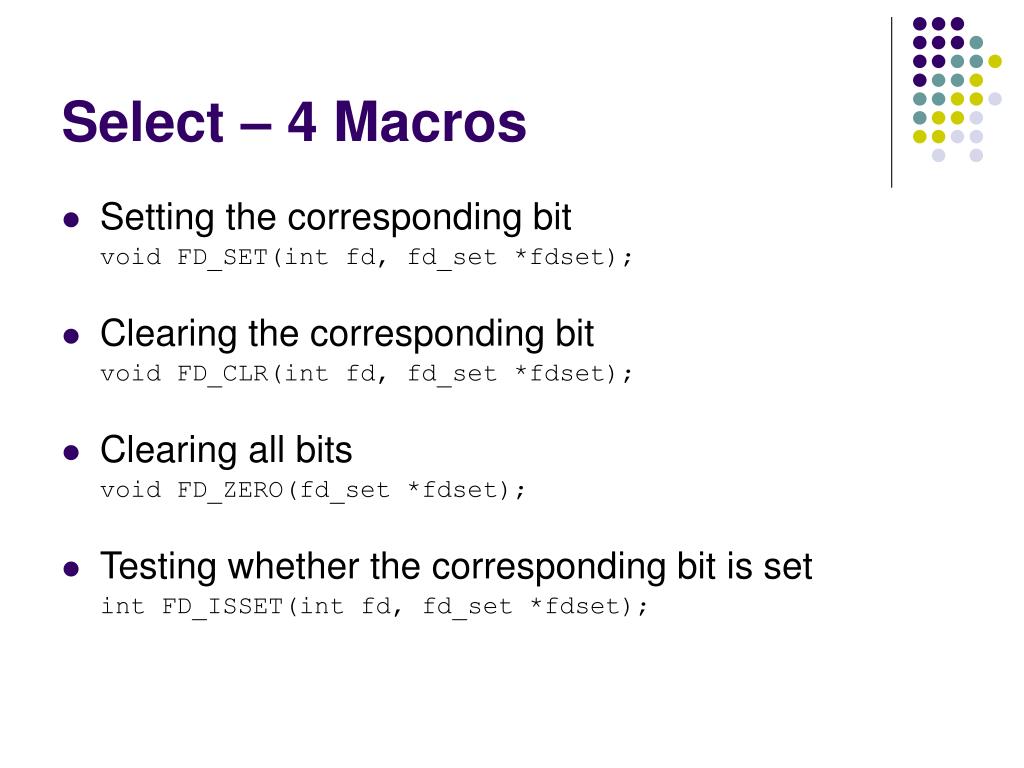Screen dimensions: 1024x768
Task: Select the 'Setting the corresponding bit' heading text
Action: click(x=336, y=217)
